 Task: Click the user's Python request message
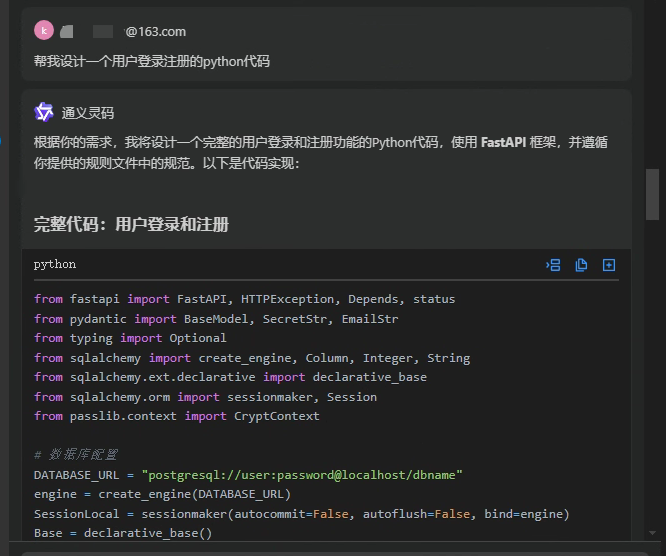point(152,61)
